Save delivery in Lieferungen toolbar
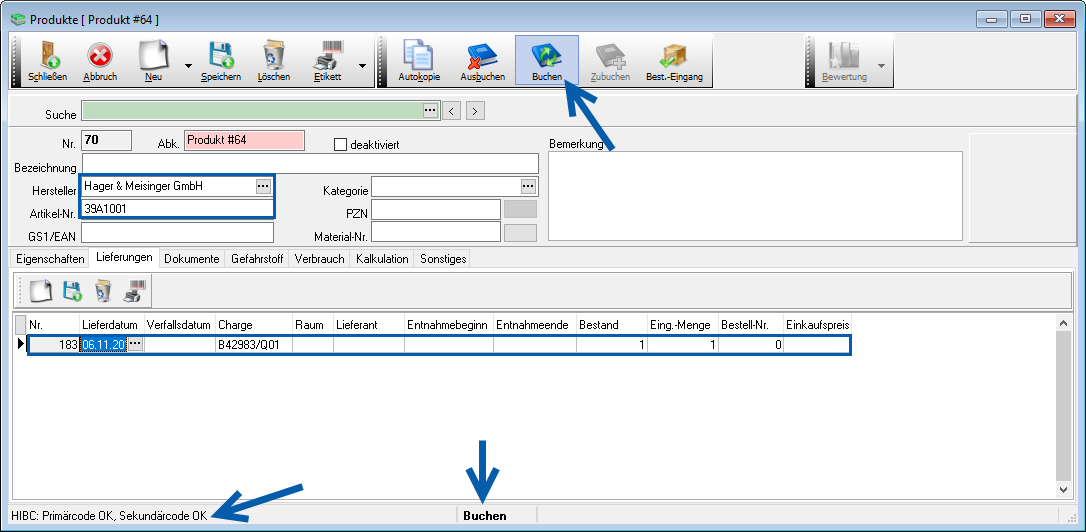 (x=72, y=291)
